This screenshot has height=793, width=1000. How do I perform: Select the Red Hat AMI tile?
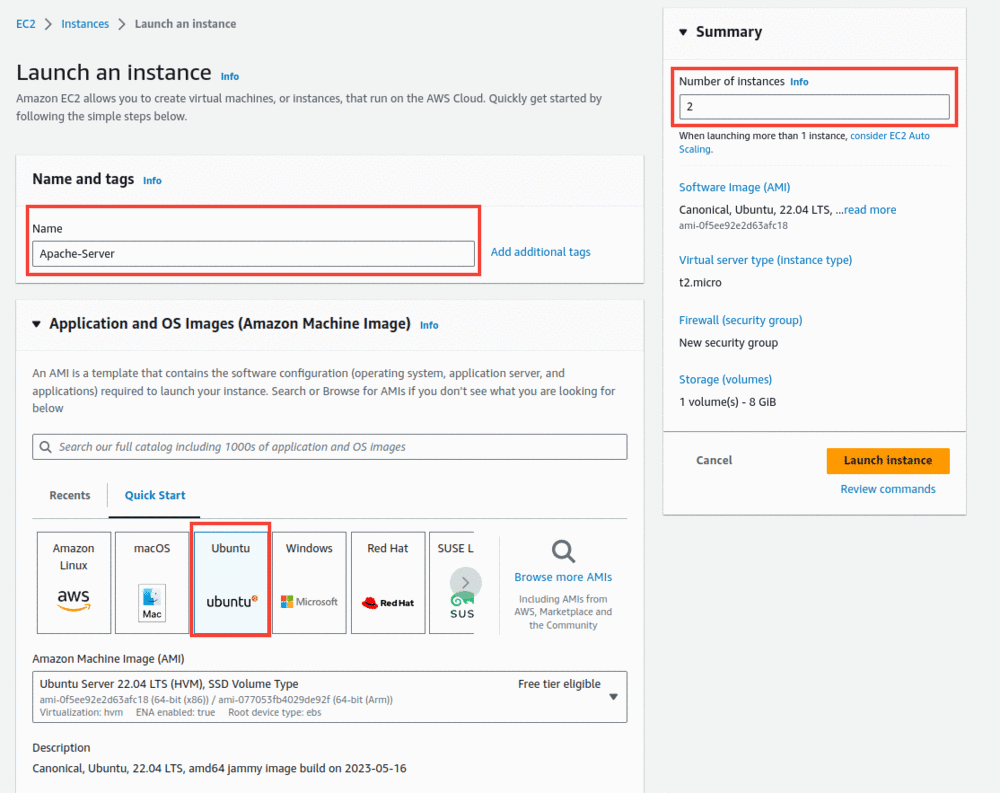pyautogui.click(x=388, y=582)
